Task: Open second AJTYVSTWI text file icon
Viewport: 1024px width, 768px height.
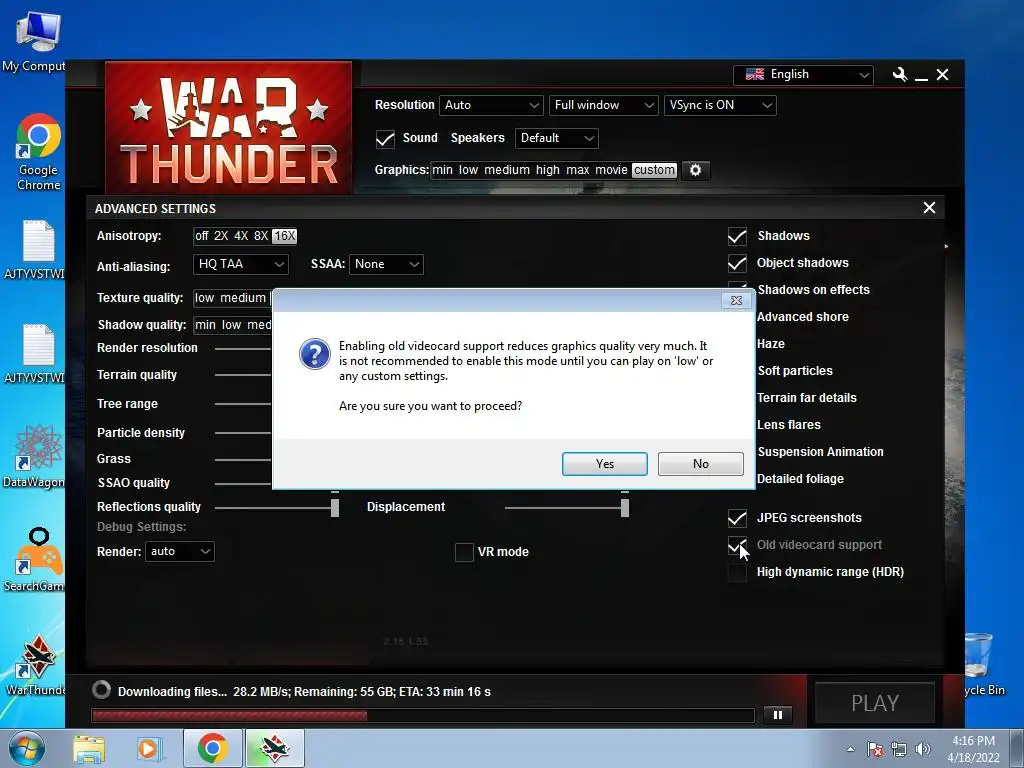Action: (36, 353)
